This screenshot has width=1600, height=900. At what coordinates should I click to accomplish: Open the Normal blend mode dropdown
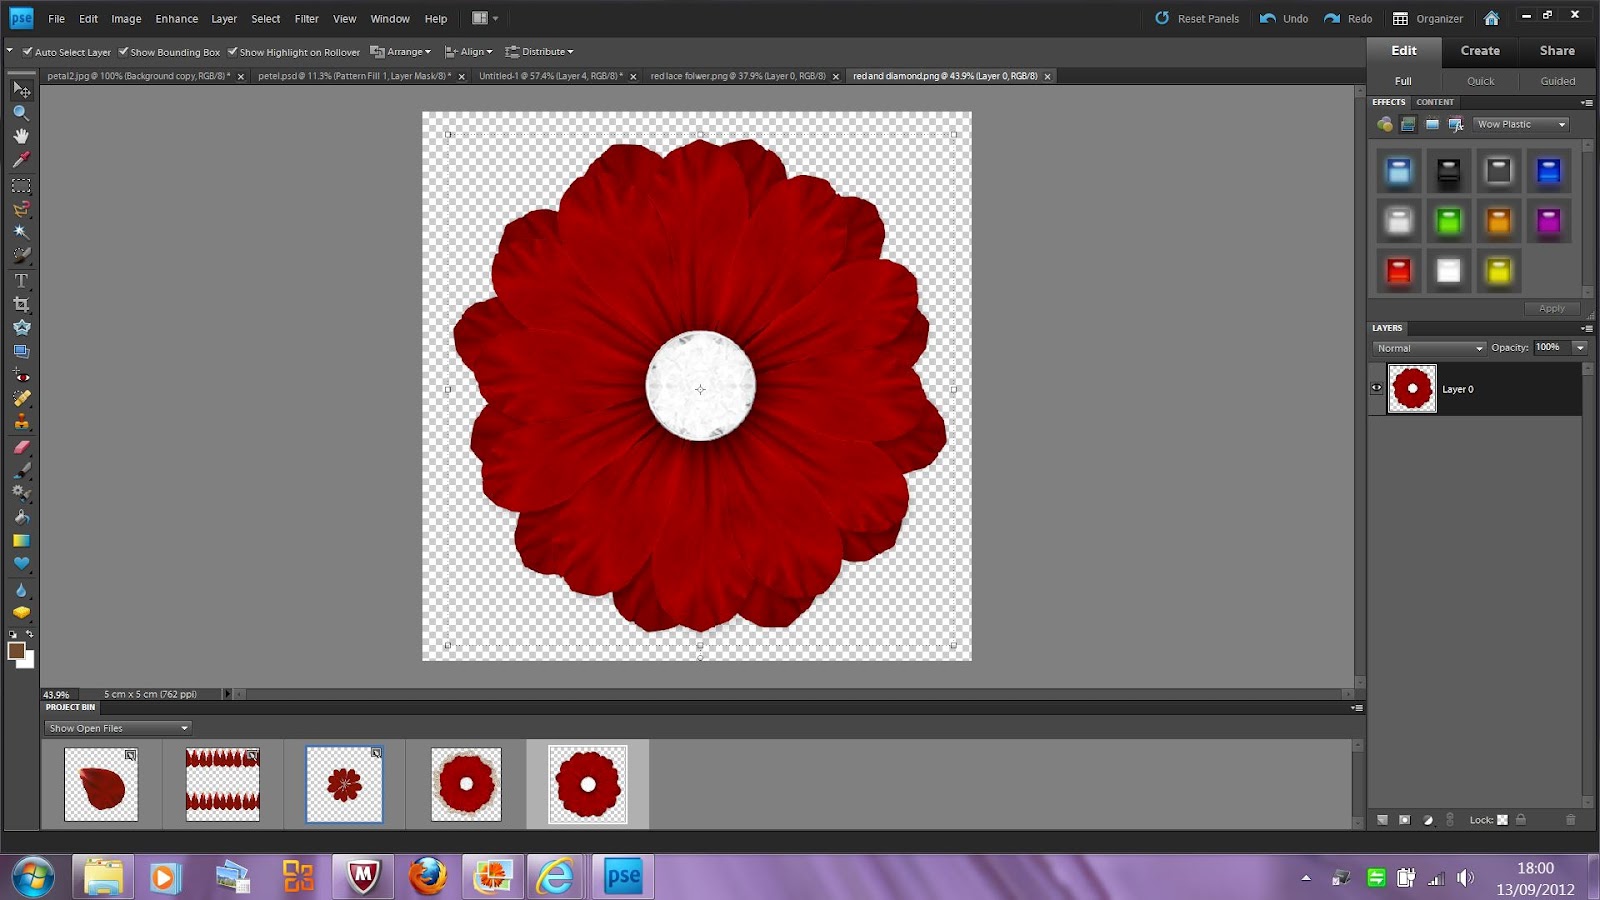click(1428, 348)
